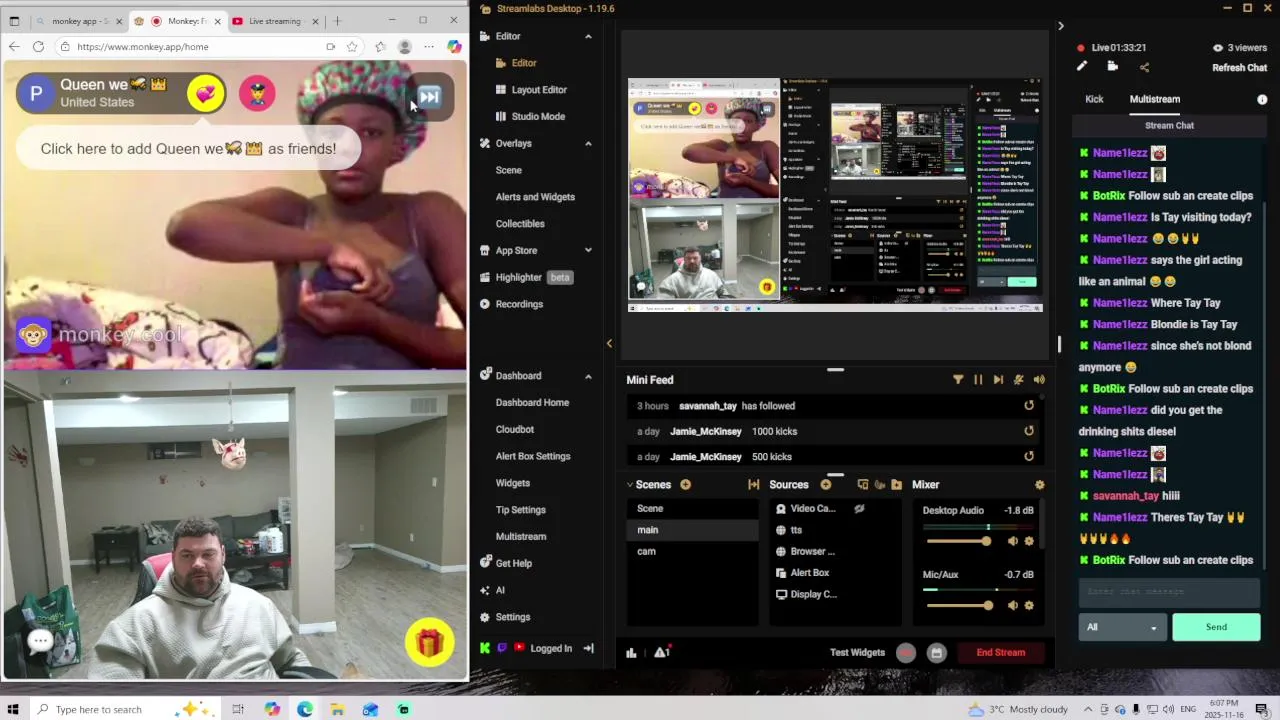Replay the savannah_tay follow alert

coord(1029,406)
